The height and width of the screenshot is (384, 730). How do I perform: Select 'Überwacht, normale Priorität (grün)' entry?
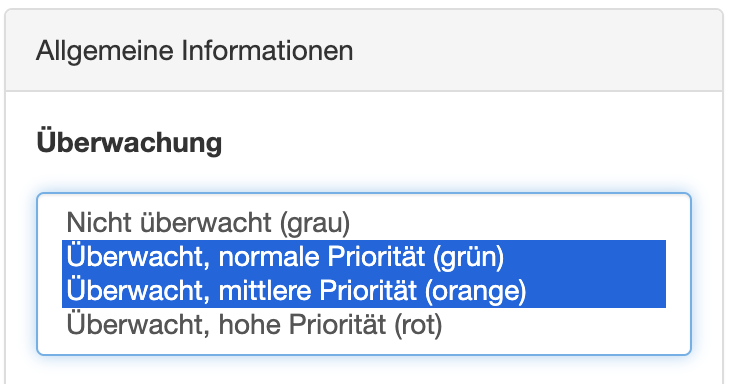[364, 257]
